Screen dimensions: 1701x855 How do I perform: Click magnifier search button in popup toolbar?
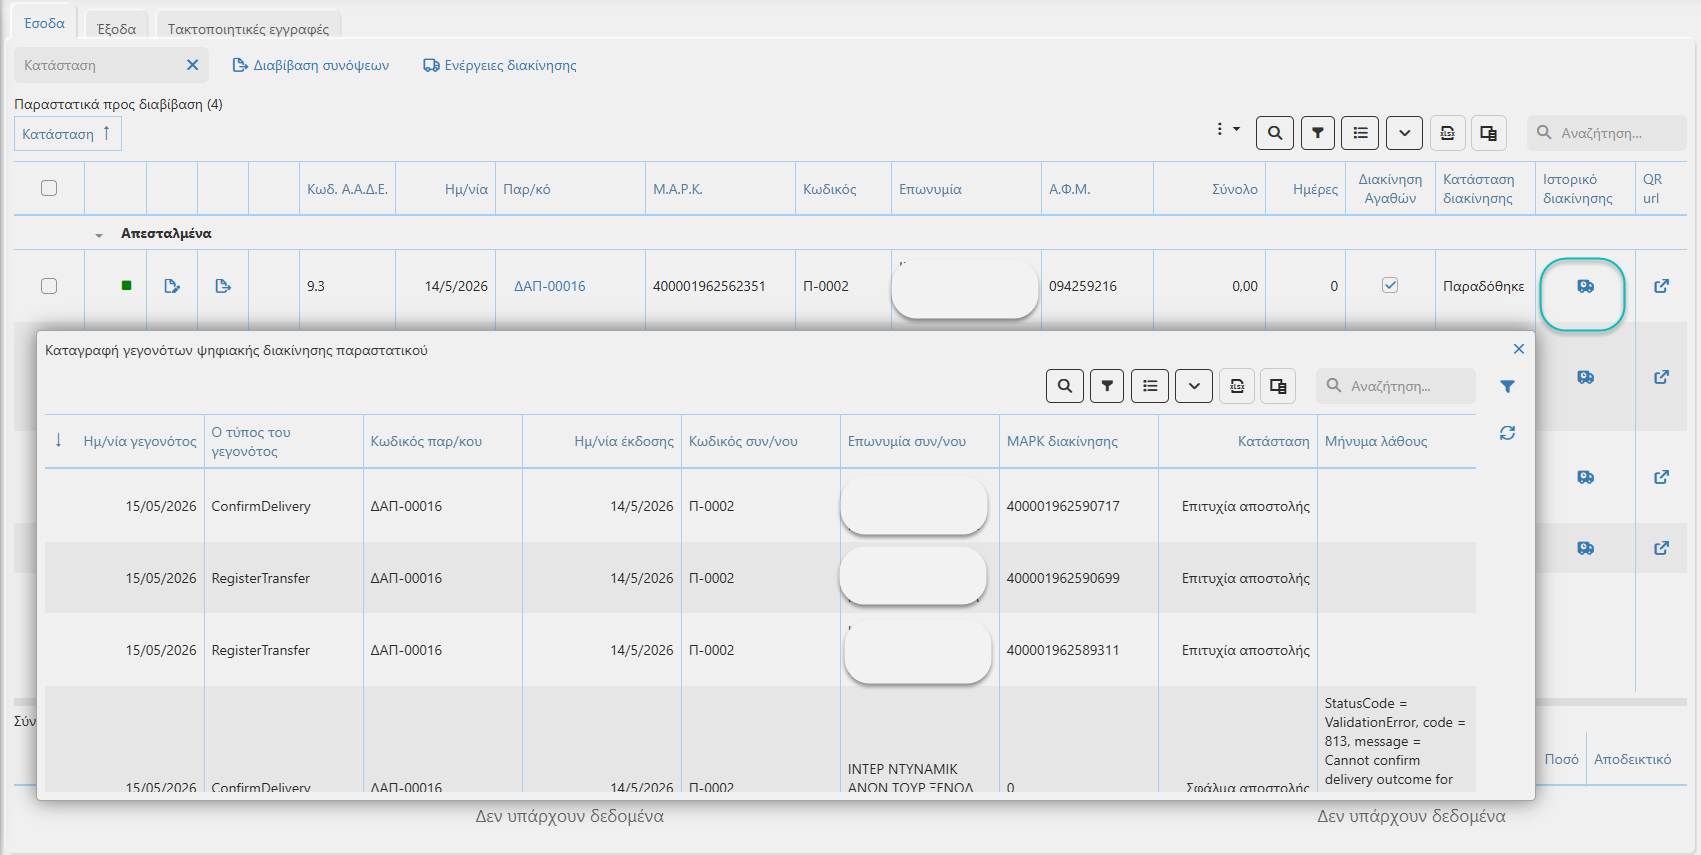(x=1065, y=386)
